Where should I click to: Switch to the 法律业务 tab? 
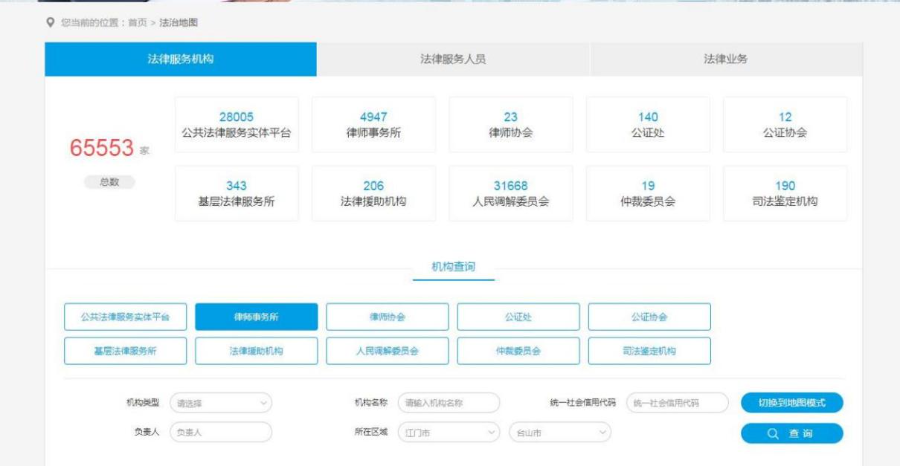[725, 60]
